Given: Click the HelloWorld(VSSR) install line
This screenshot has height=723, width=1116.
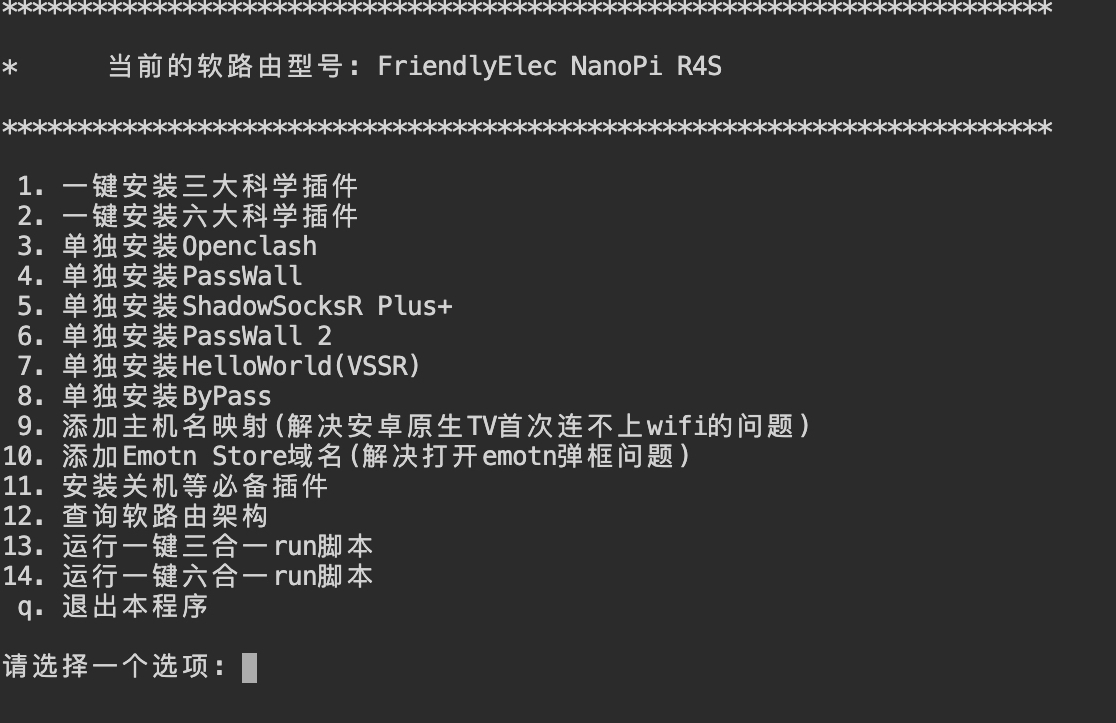Looking at the screenshot, I should [x=219, y=366].
